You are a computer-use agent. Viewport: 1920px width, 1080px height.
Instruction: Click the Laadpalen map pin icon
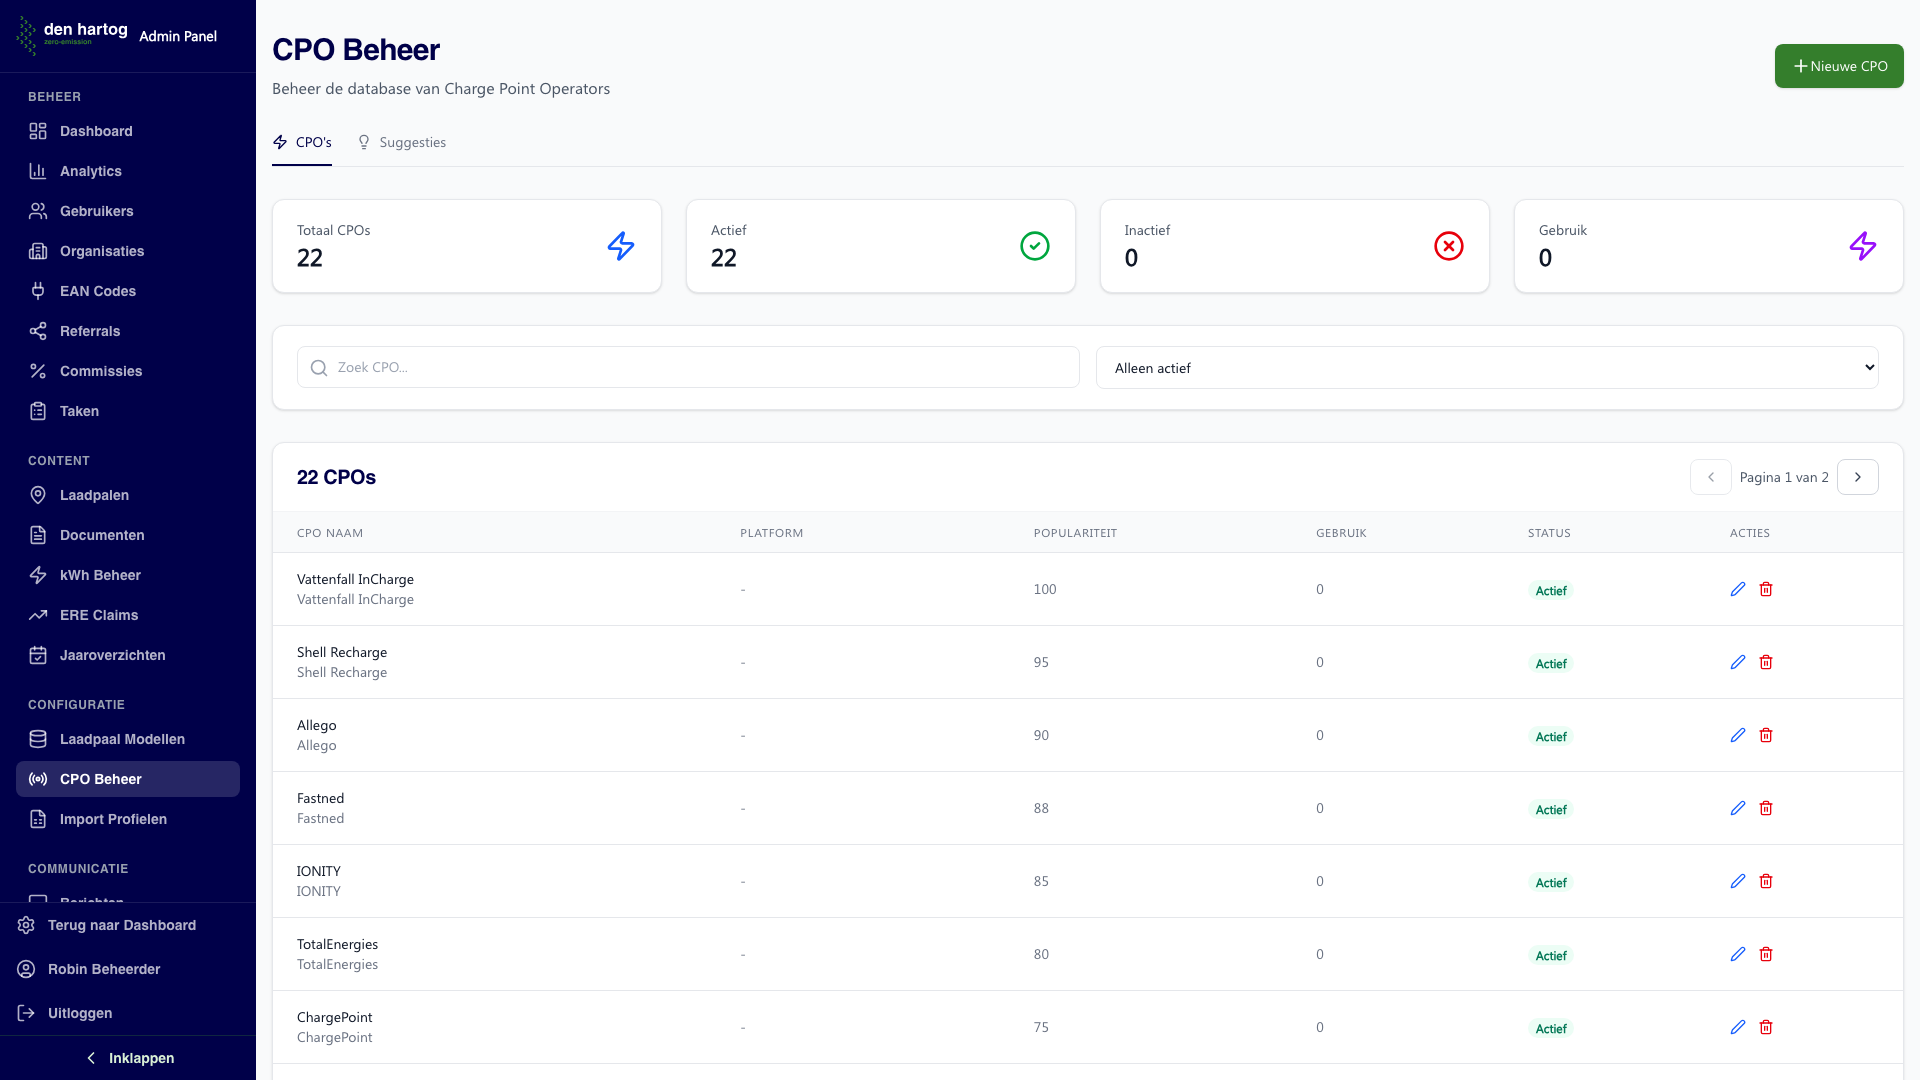click(x=38, y=495)
